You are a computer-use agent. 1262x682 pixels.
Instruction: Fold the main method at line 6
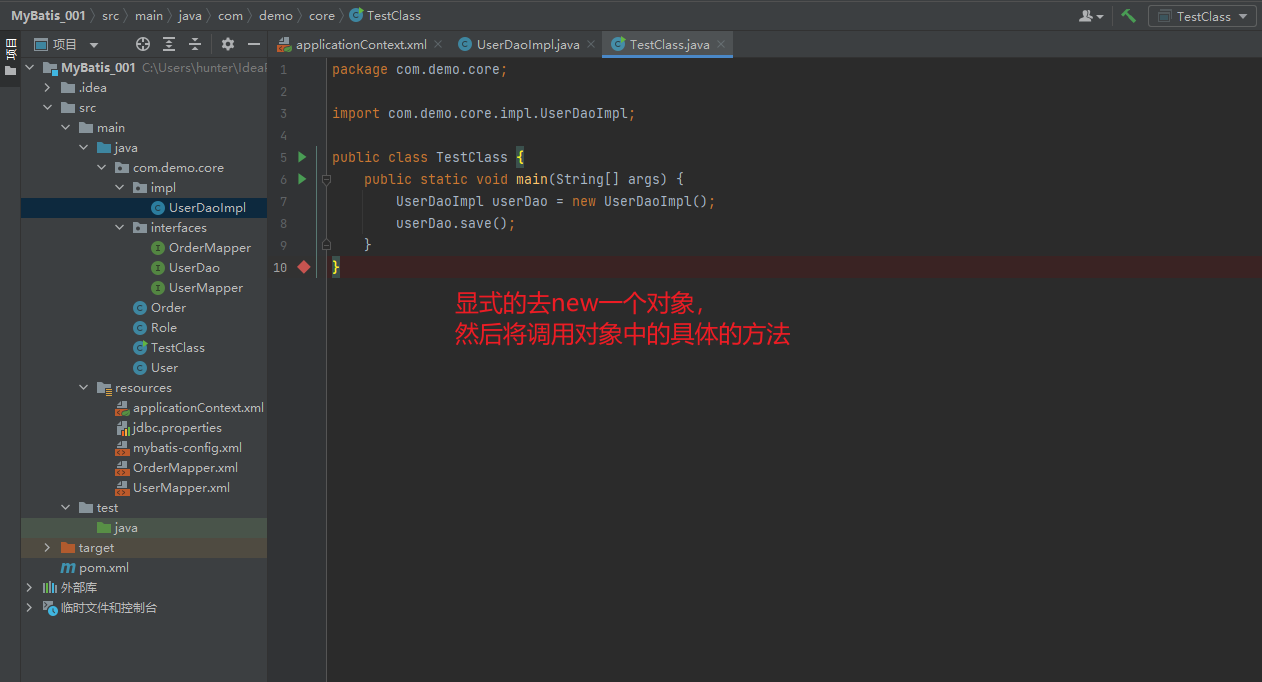pos(326,180)
